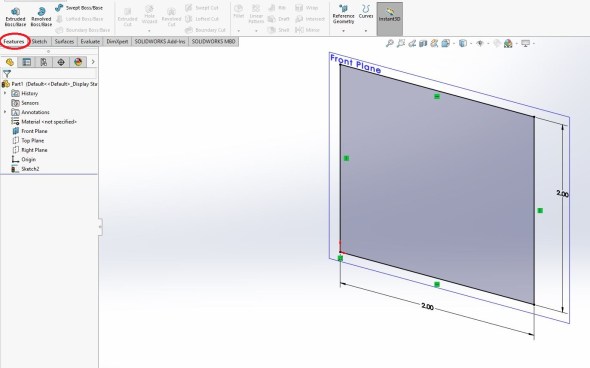Viewport: 590px width, 368px height.
Task: Switch to the Surfaces tab
Action: tap(64, 42)
